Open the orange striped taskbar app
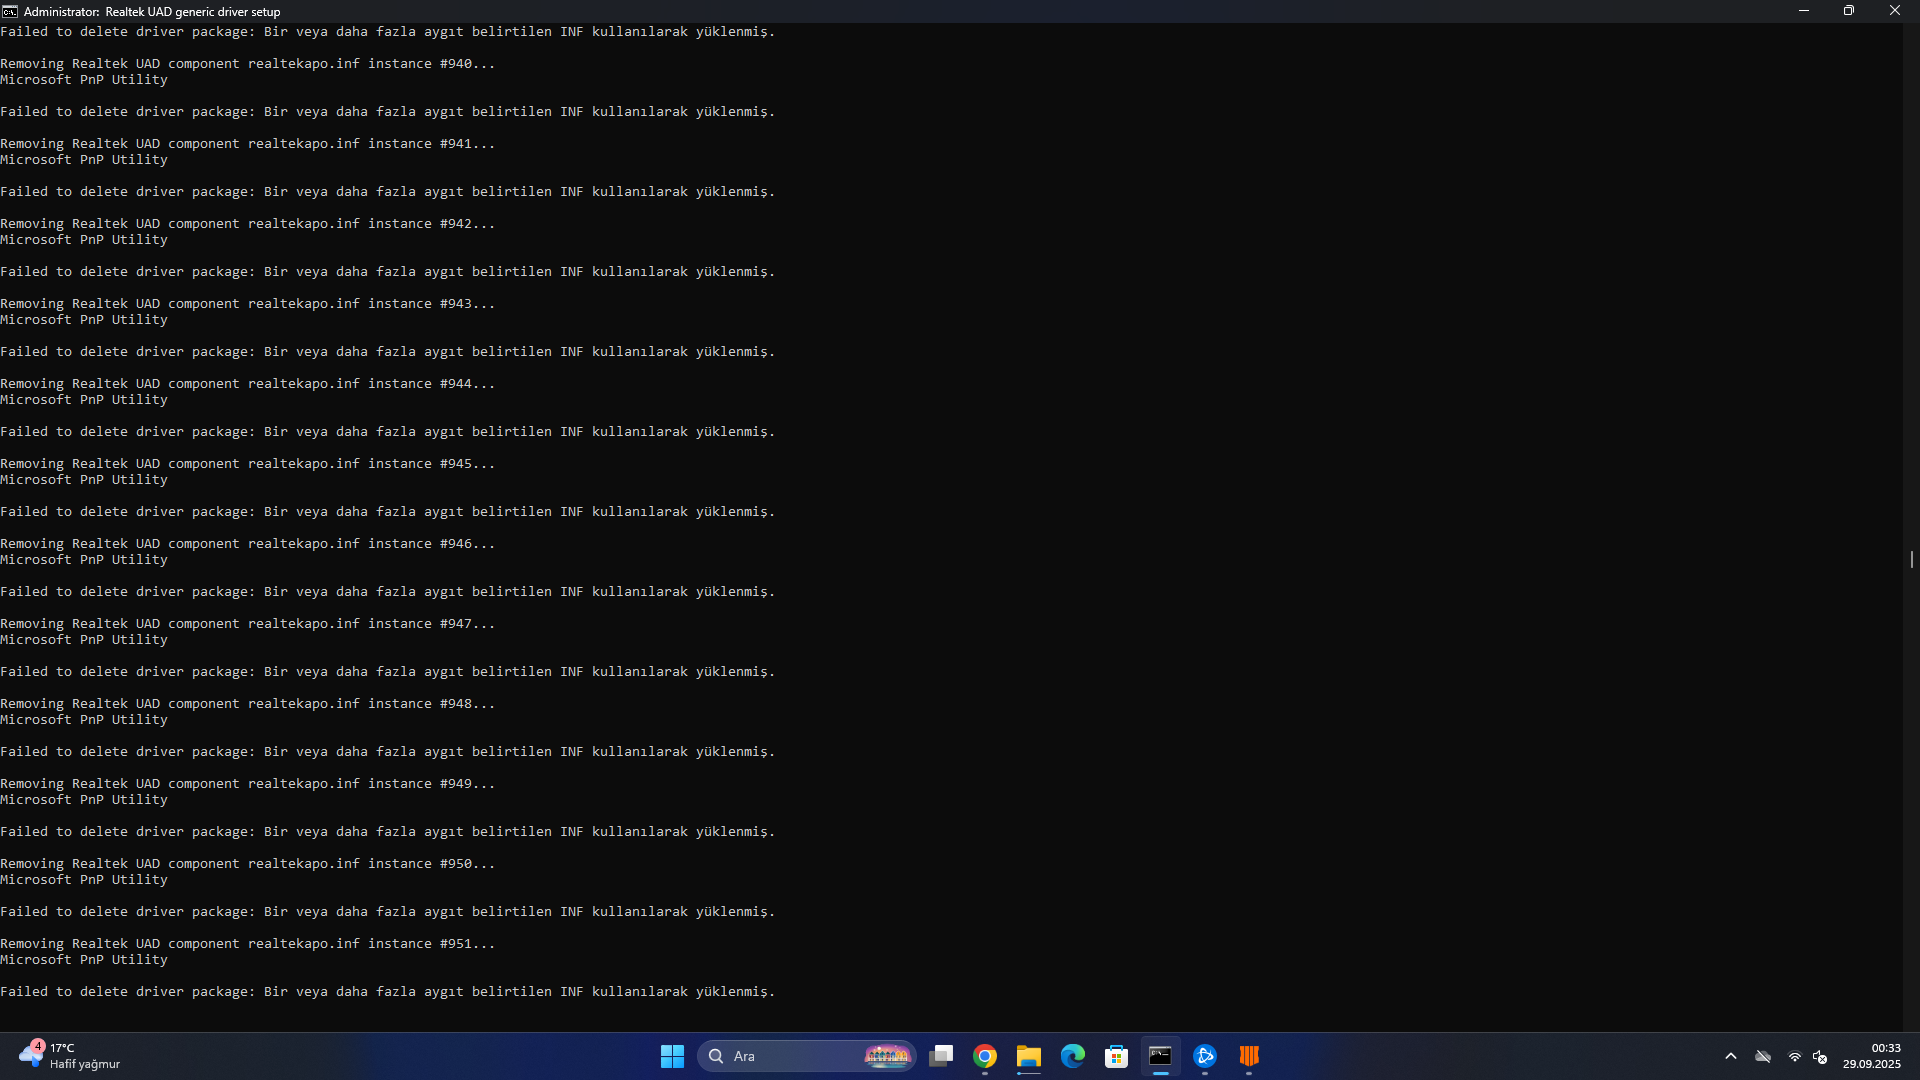Image resolution: width=1920 pixels, height=1080 pixels. click(x=1249, y=1056)
